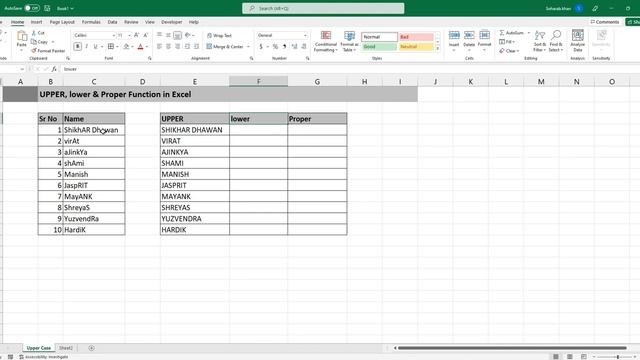Expand the Merge & Center dropdown arrow
This screenshot has width=640, height=360.
pyautogui.click(x=248, y=47)
